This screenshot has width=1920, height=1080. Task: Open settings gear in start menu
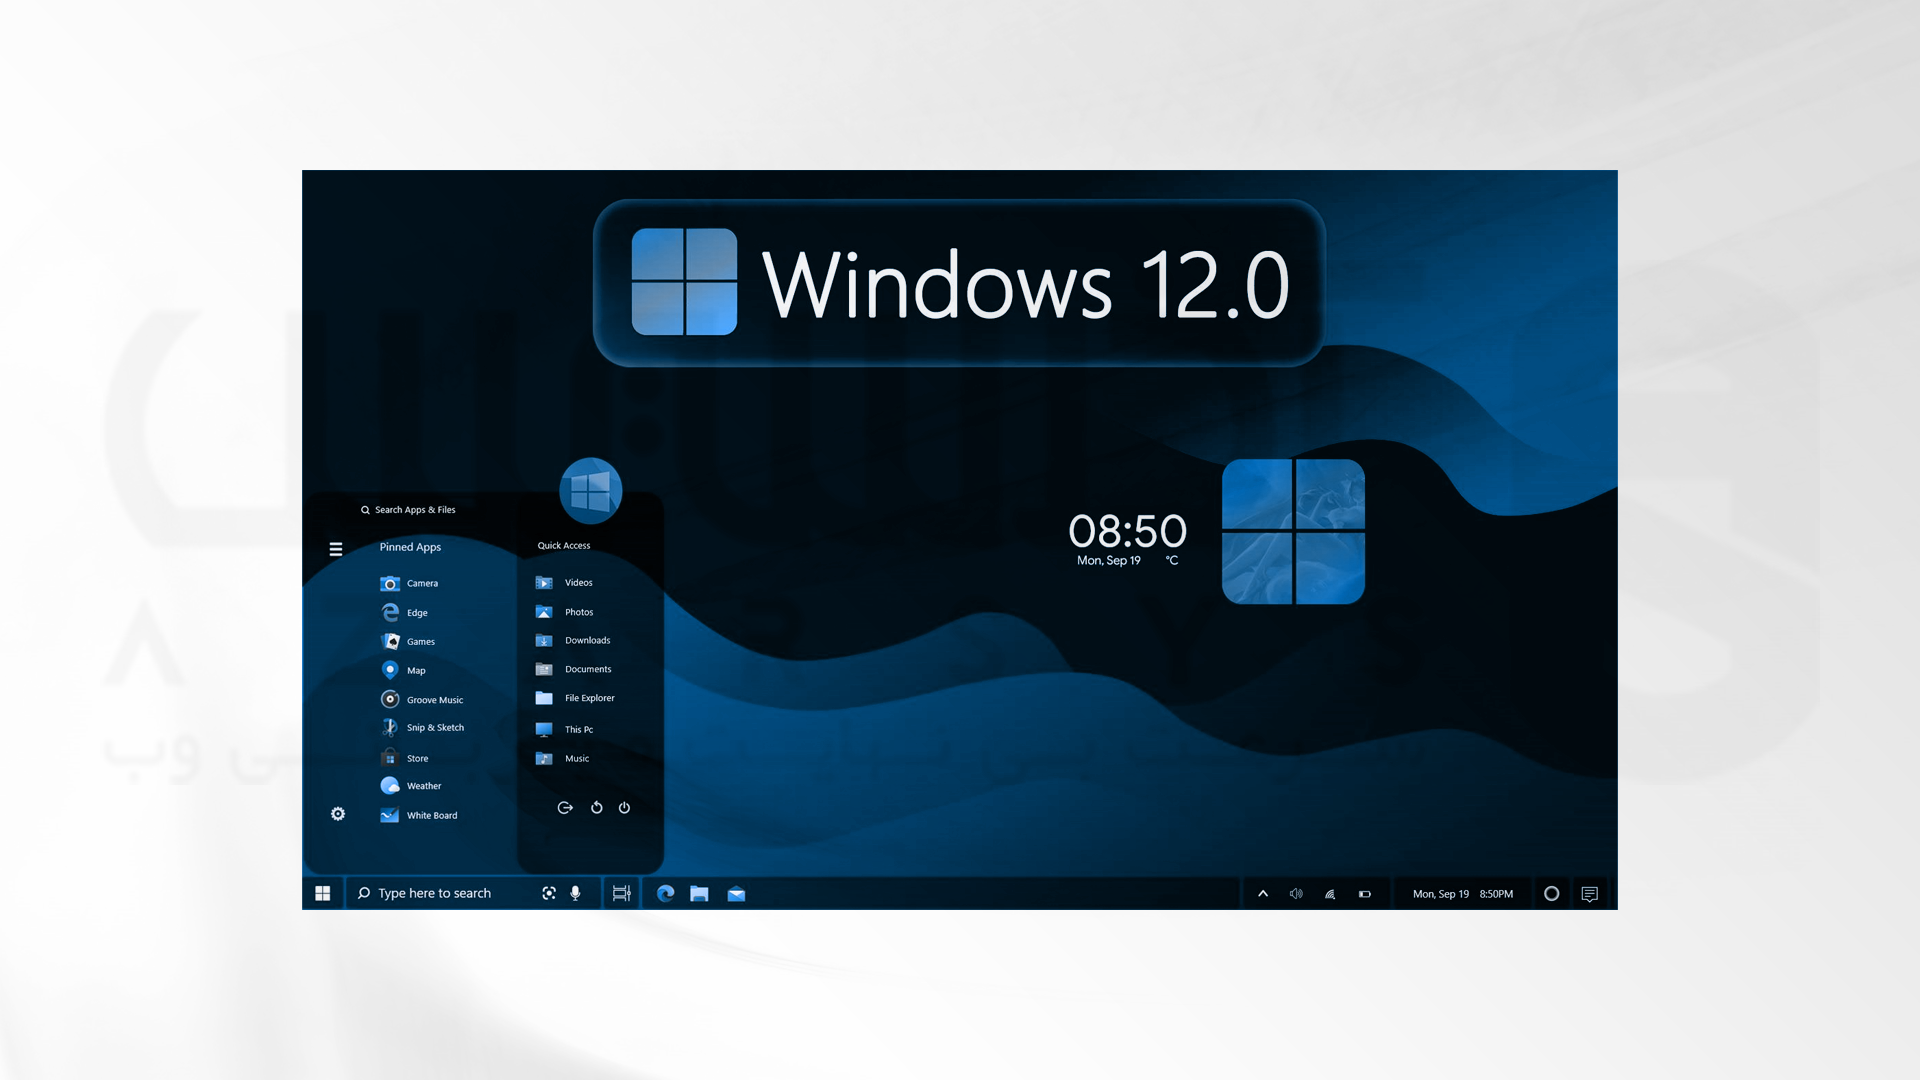coord(338,814)
